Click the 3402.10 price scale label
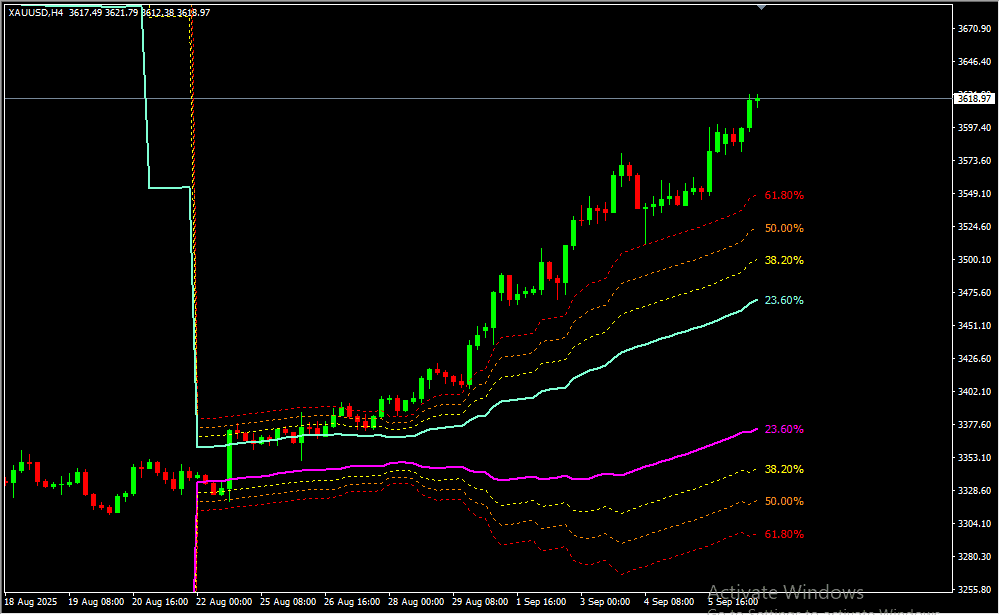Viewport: 1000px width, 615px height. pyautogui.click(x=973, y=392)
